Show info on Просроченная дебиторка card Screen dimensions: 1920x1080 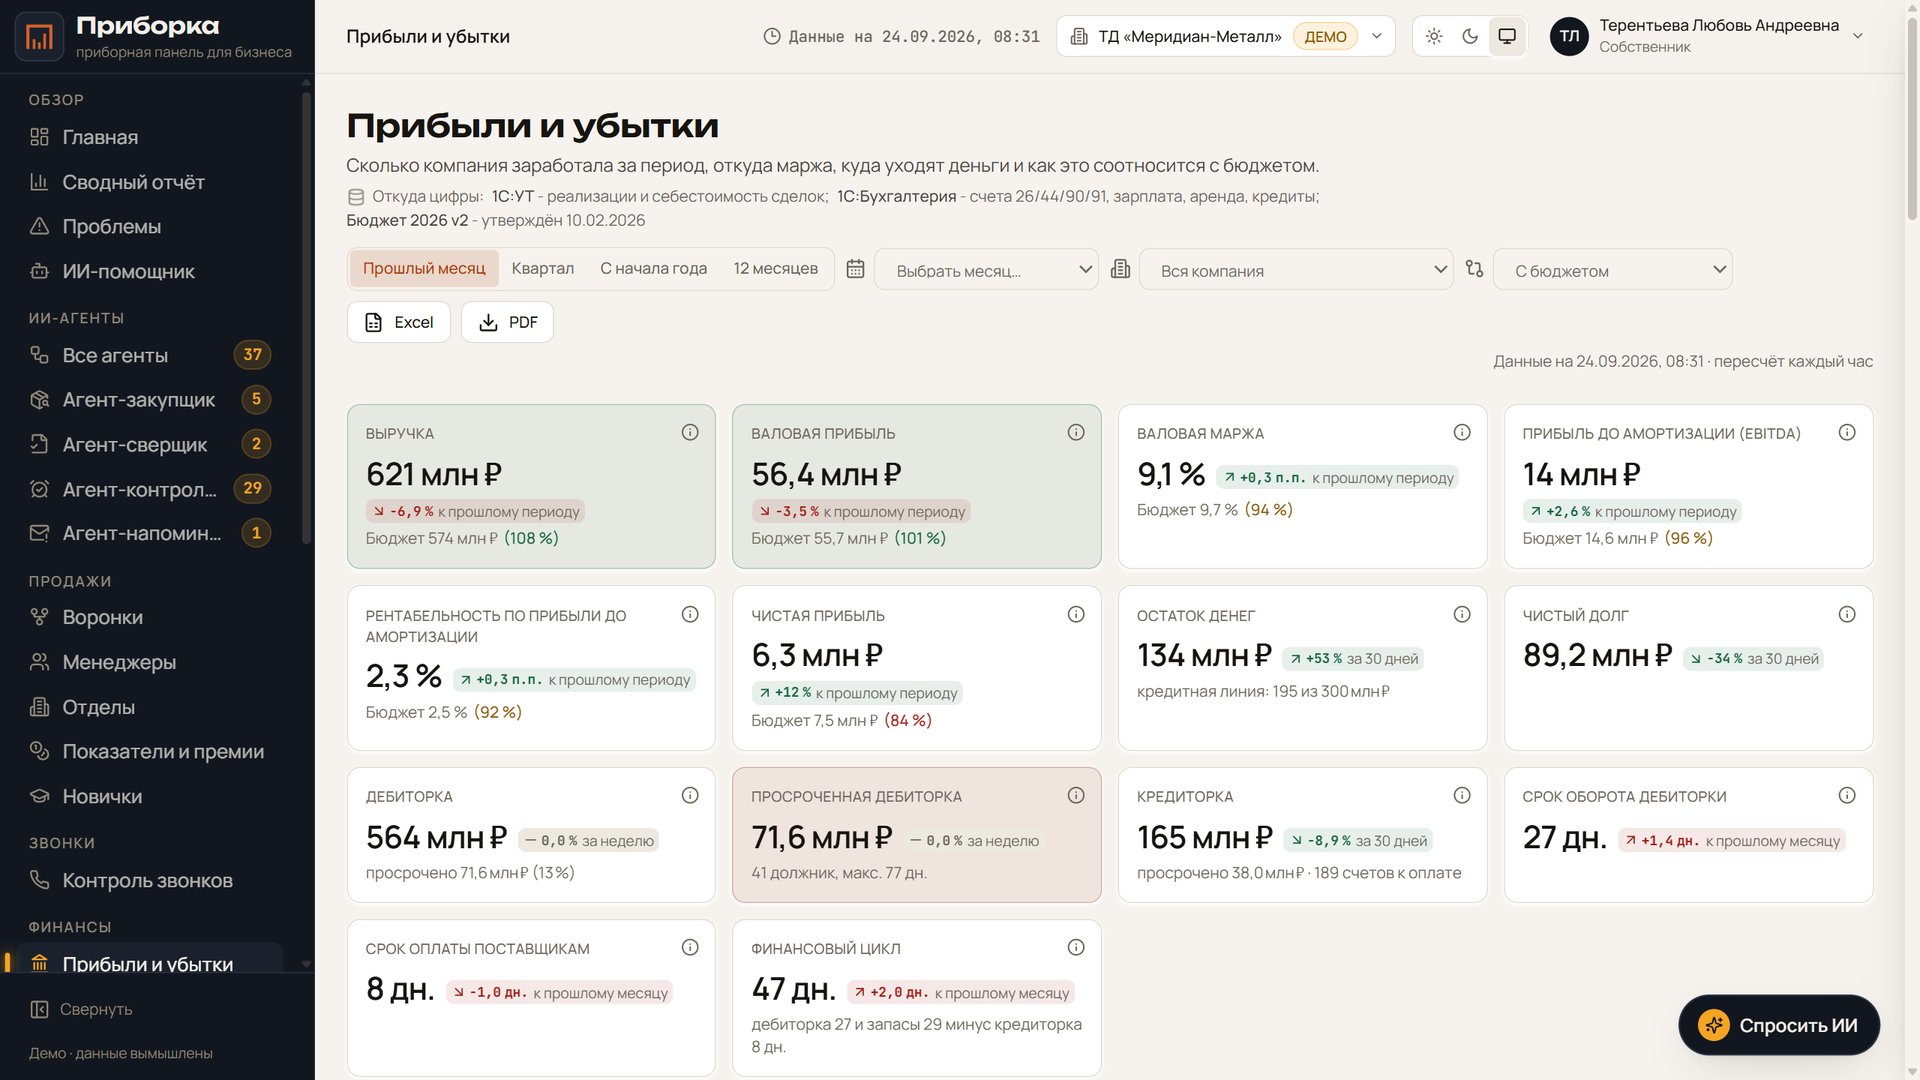click(1076, 795)
